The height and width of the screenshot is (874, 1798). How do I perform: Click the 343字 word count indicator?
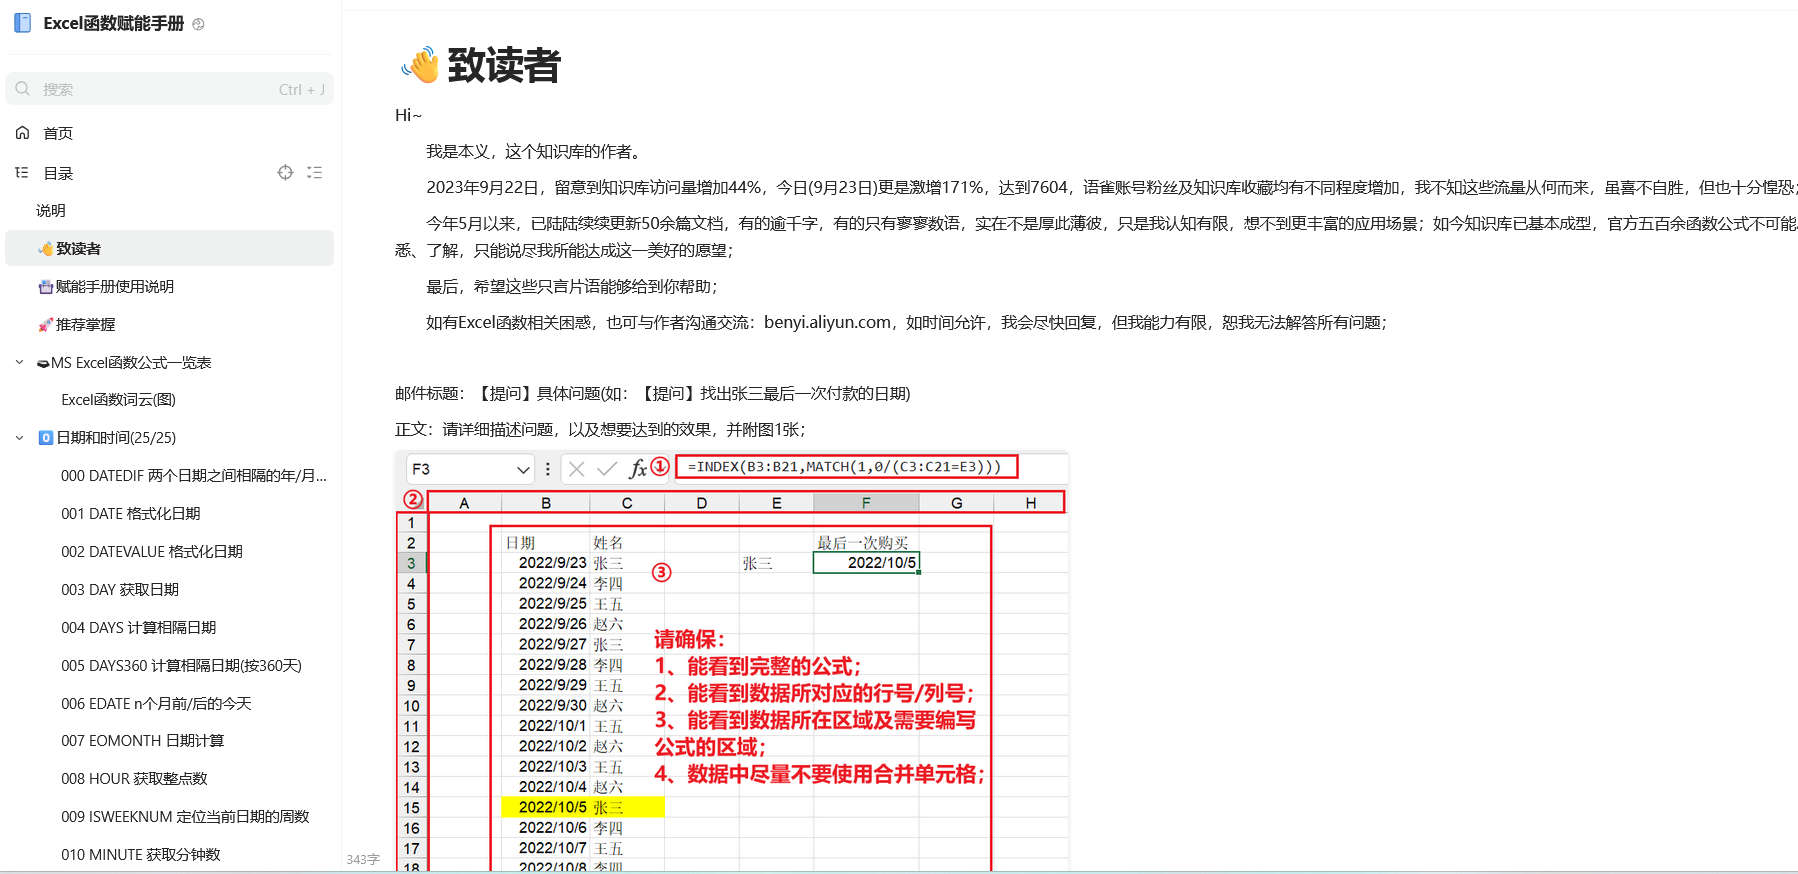coord(363,859)
